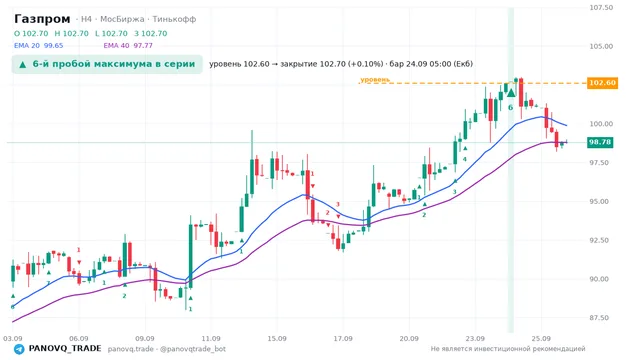Screen dimensions: 640x360
Task: Click the 20.09 date axis label
Action: (409, 339)
